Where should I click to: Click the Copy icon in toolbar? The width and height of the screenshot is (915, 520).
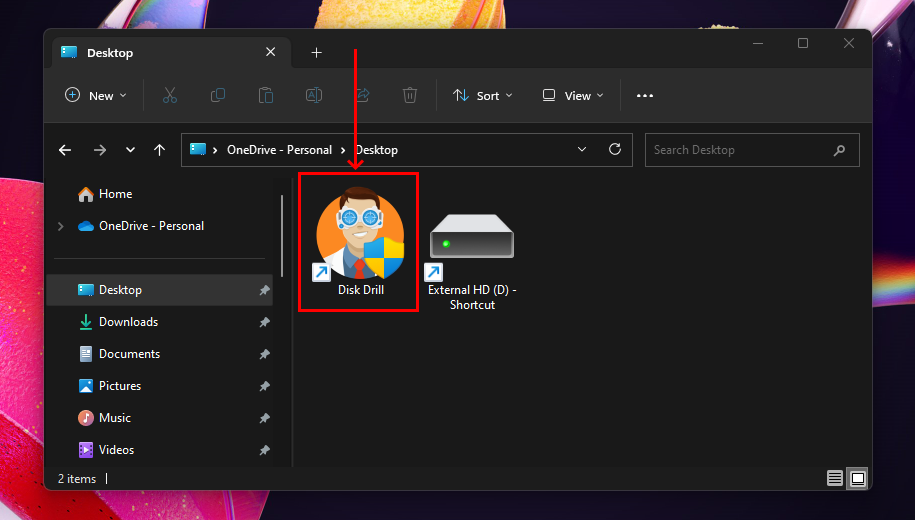point(218,95)
